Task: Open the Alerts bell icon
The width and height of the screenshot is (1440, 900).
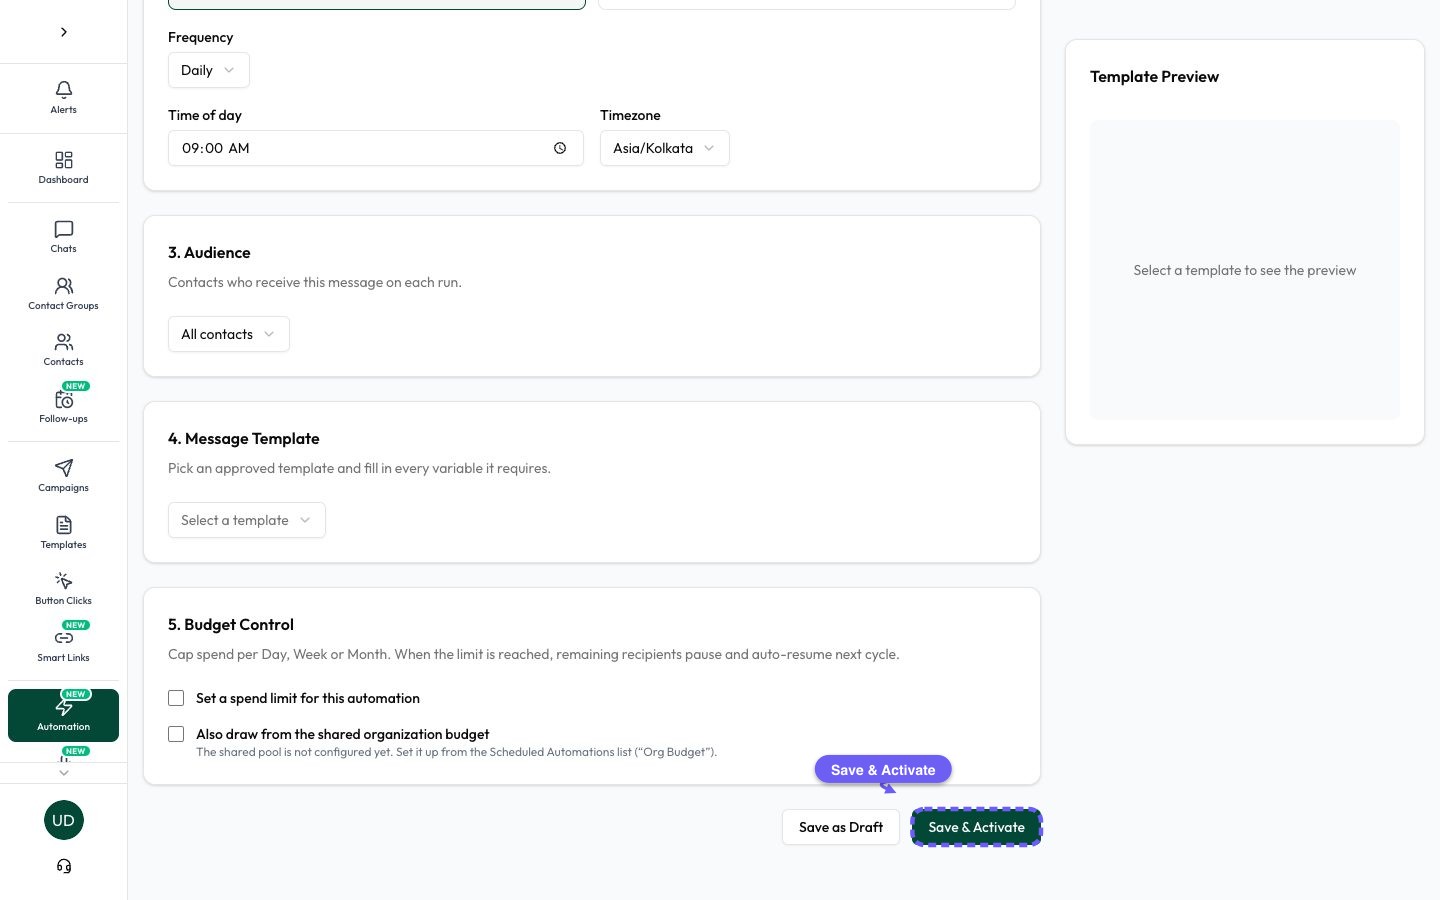Action: (x=63, y=90)
